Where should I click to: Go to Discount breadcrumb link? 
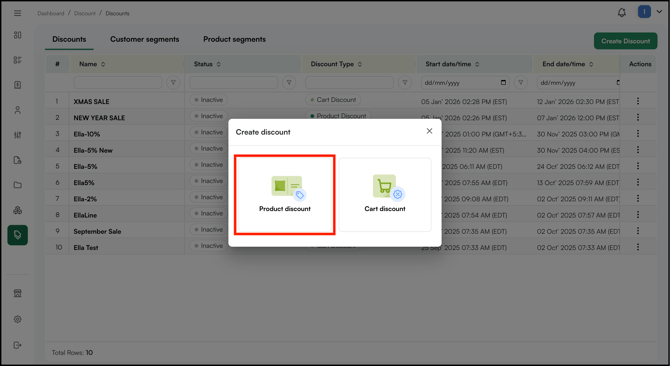tap(85, 13)
